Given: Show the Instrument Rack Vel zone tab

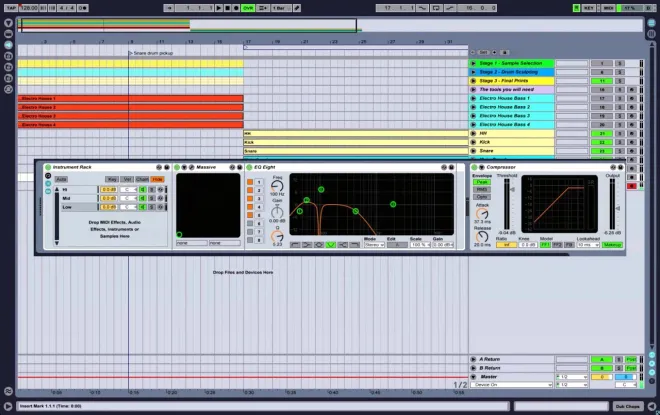Looking at the screenshot, I should (127, 179).
